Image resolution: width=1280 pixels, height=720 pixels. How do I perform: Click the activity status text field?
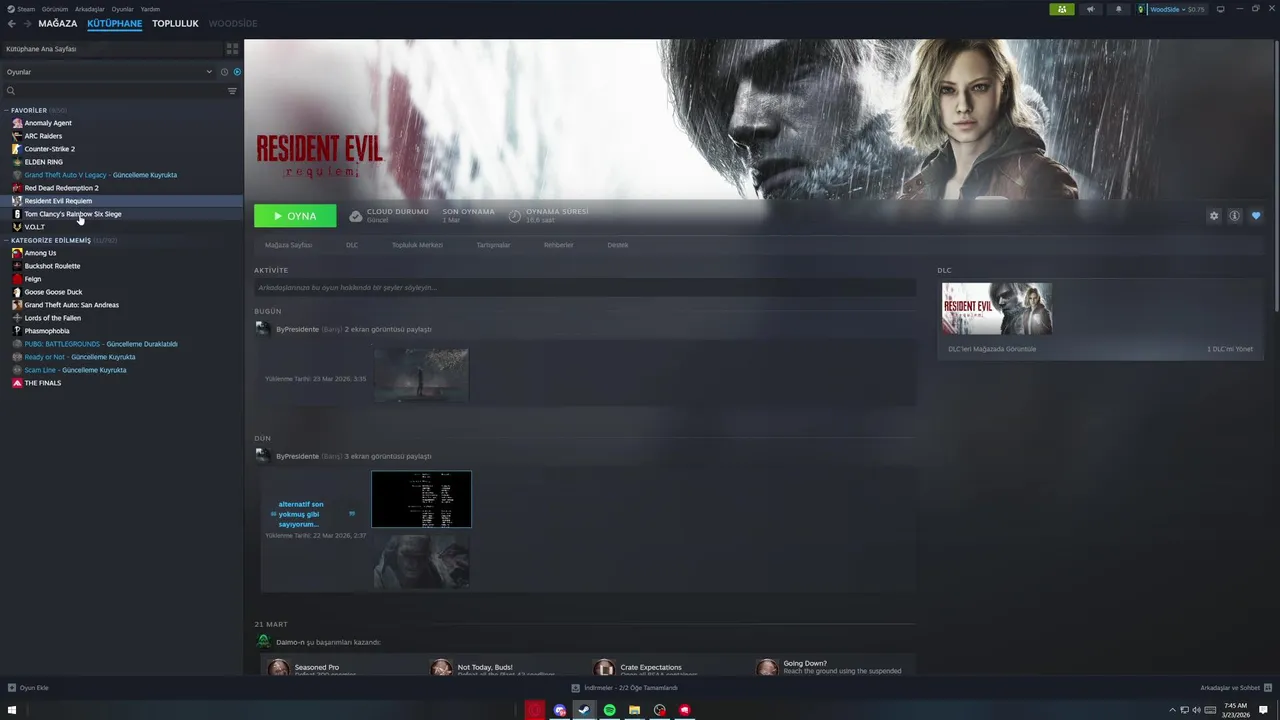[585, 288]
